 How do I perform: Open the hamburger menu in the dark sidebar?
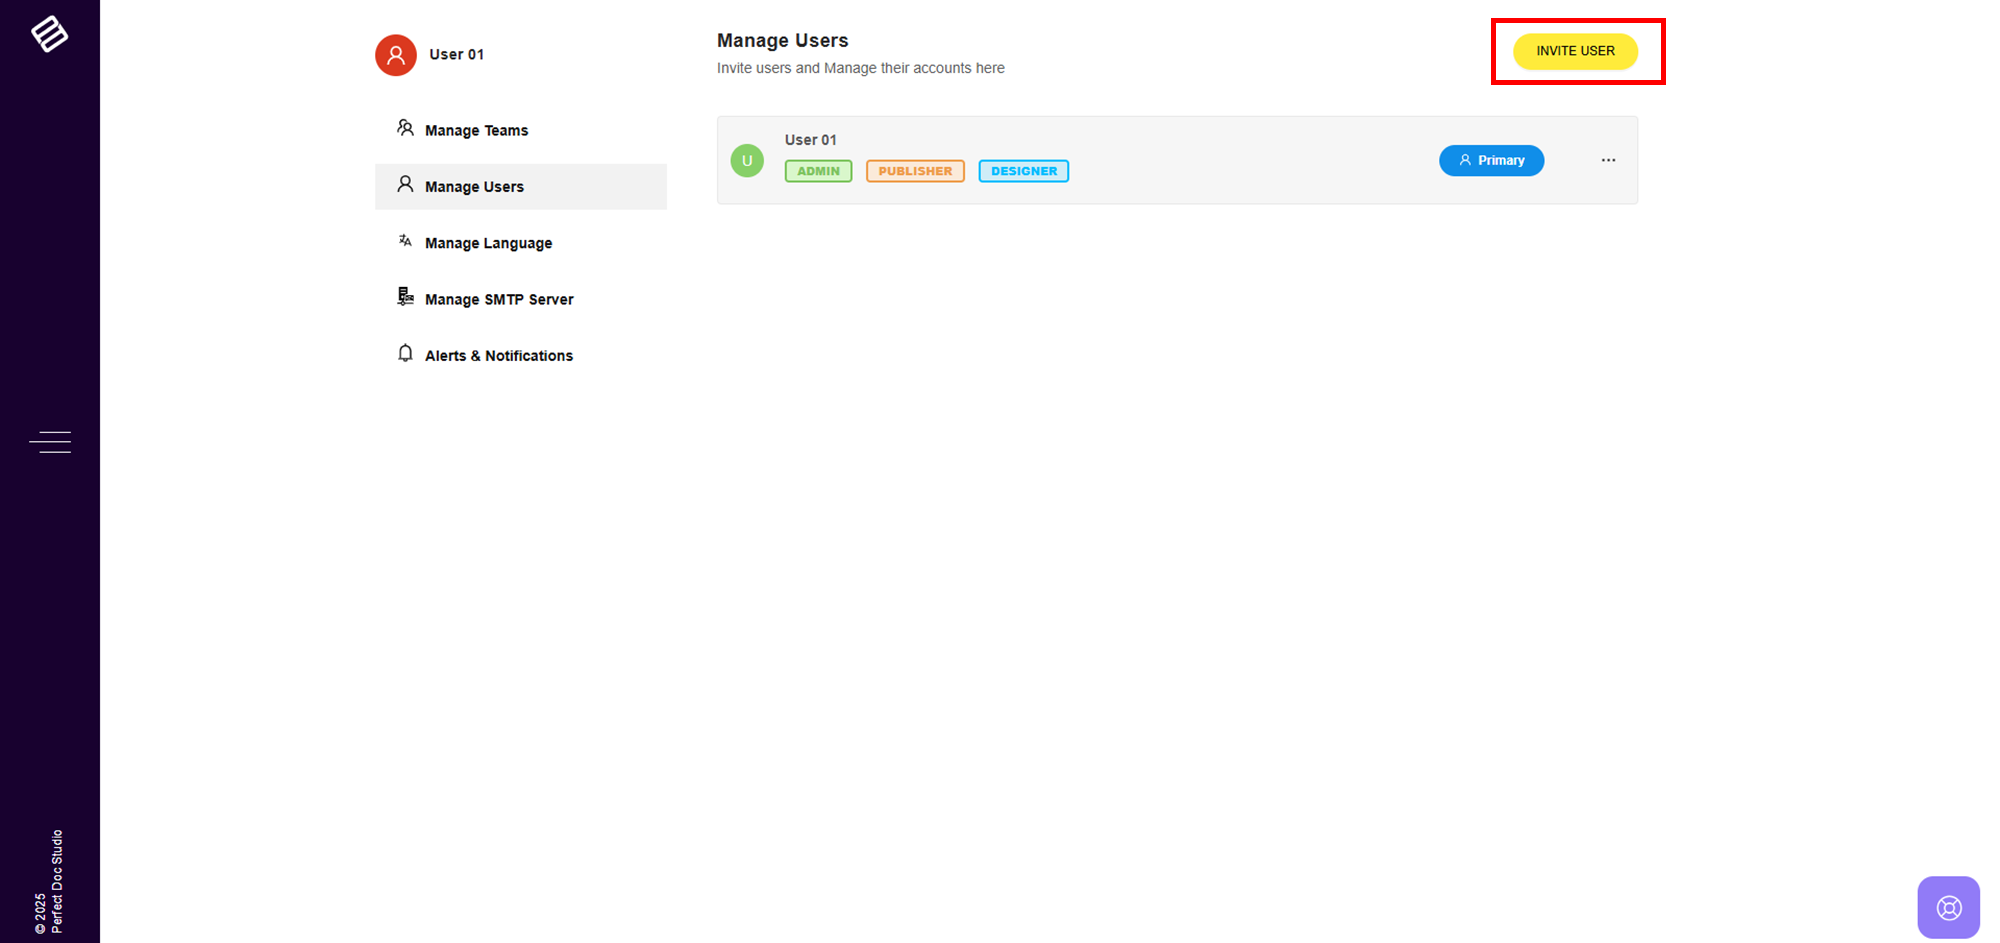click(x=50, y=442)
